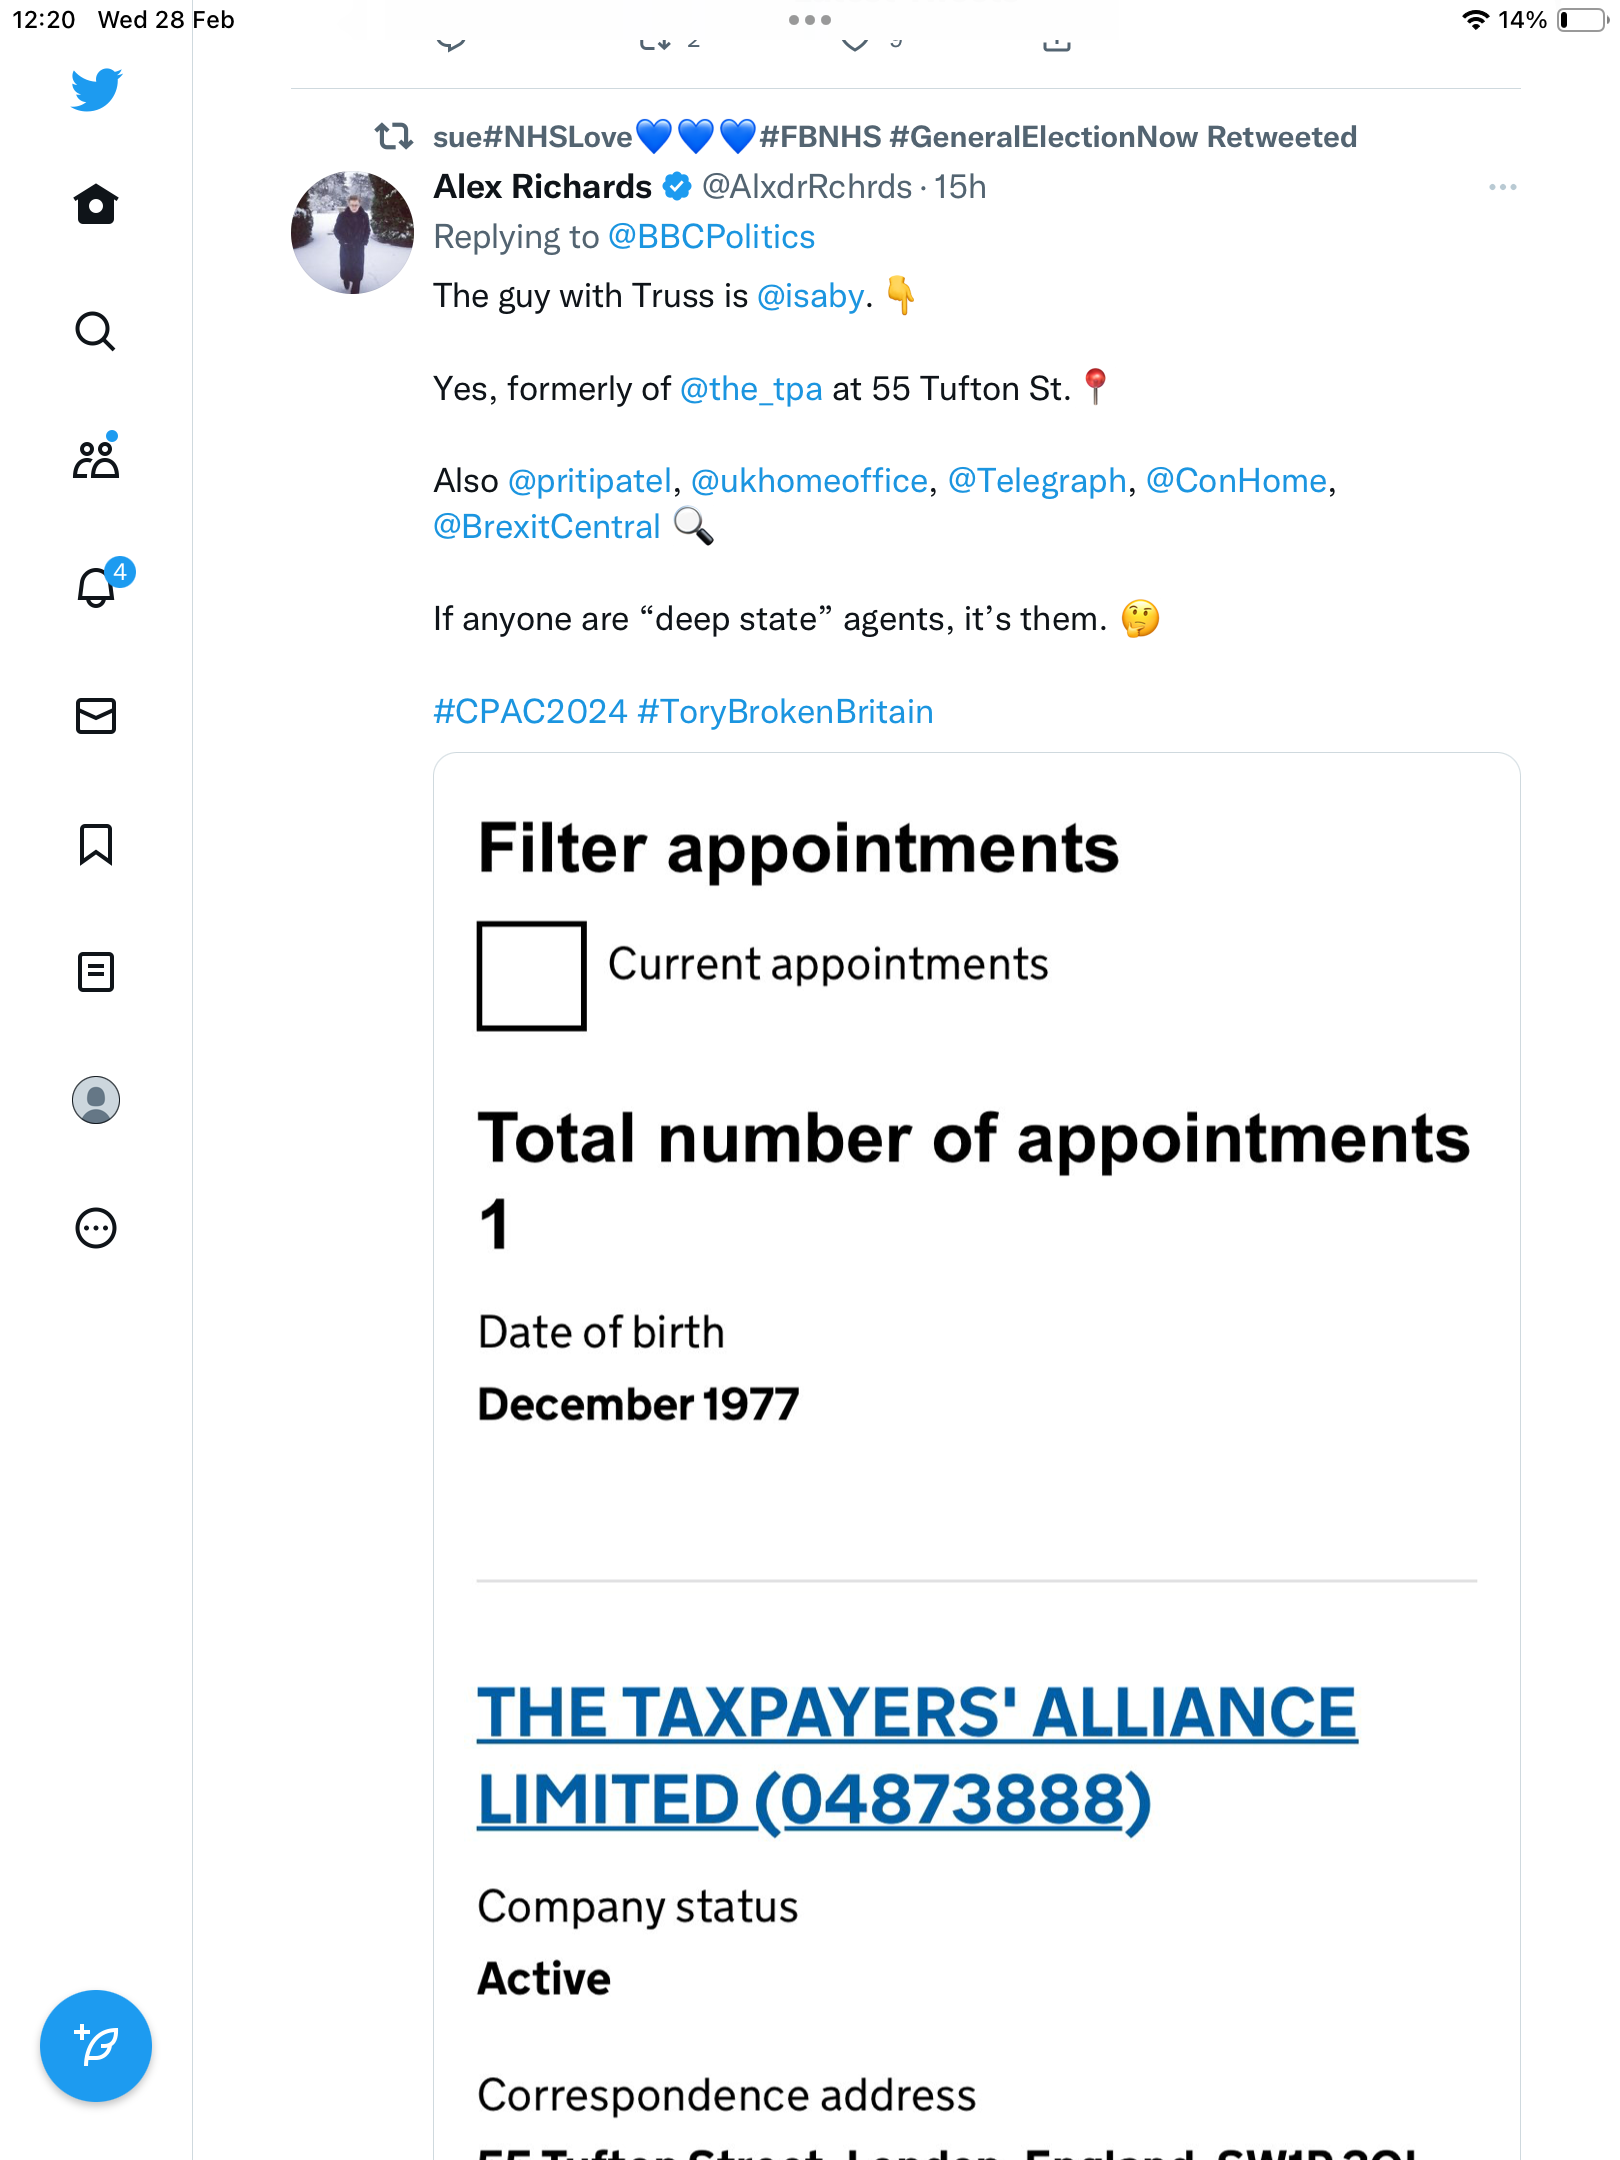Screen dimensions: 1620x2160
Task: Open Alex Richards profile picture
Action: [352, 232]
